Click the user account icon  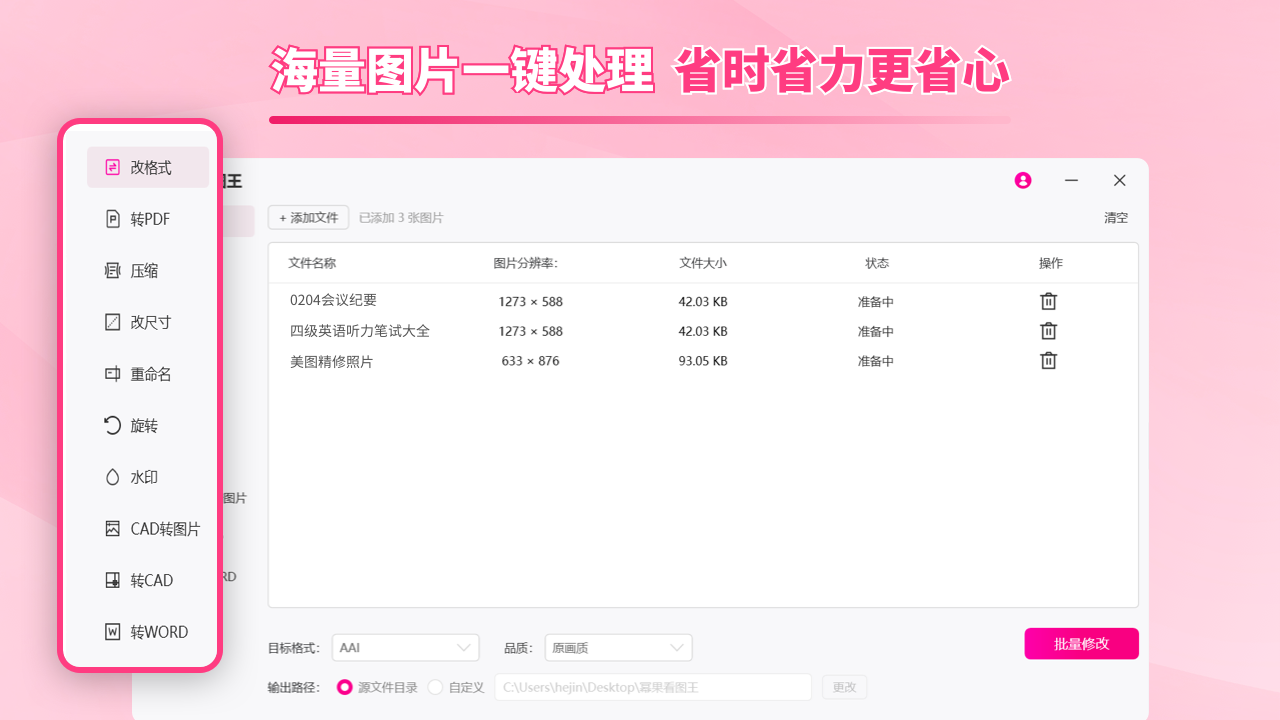[1022, 180]
